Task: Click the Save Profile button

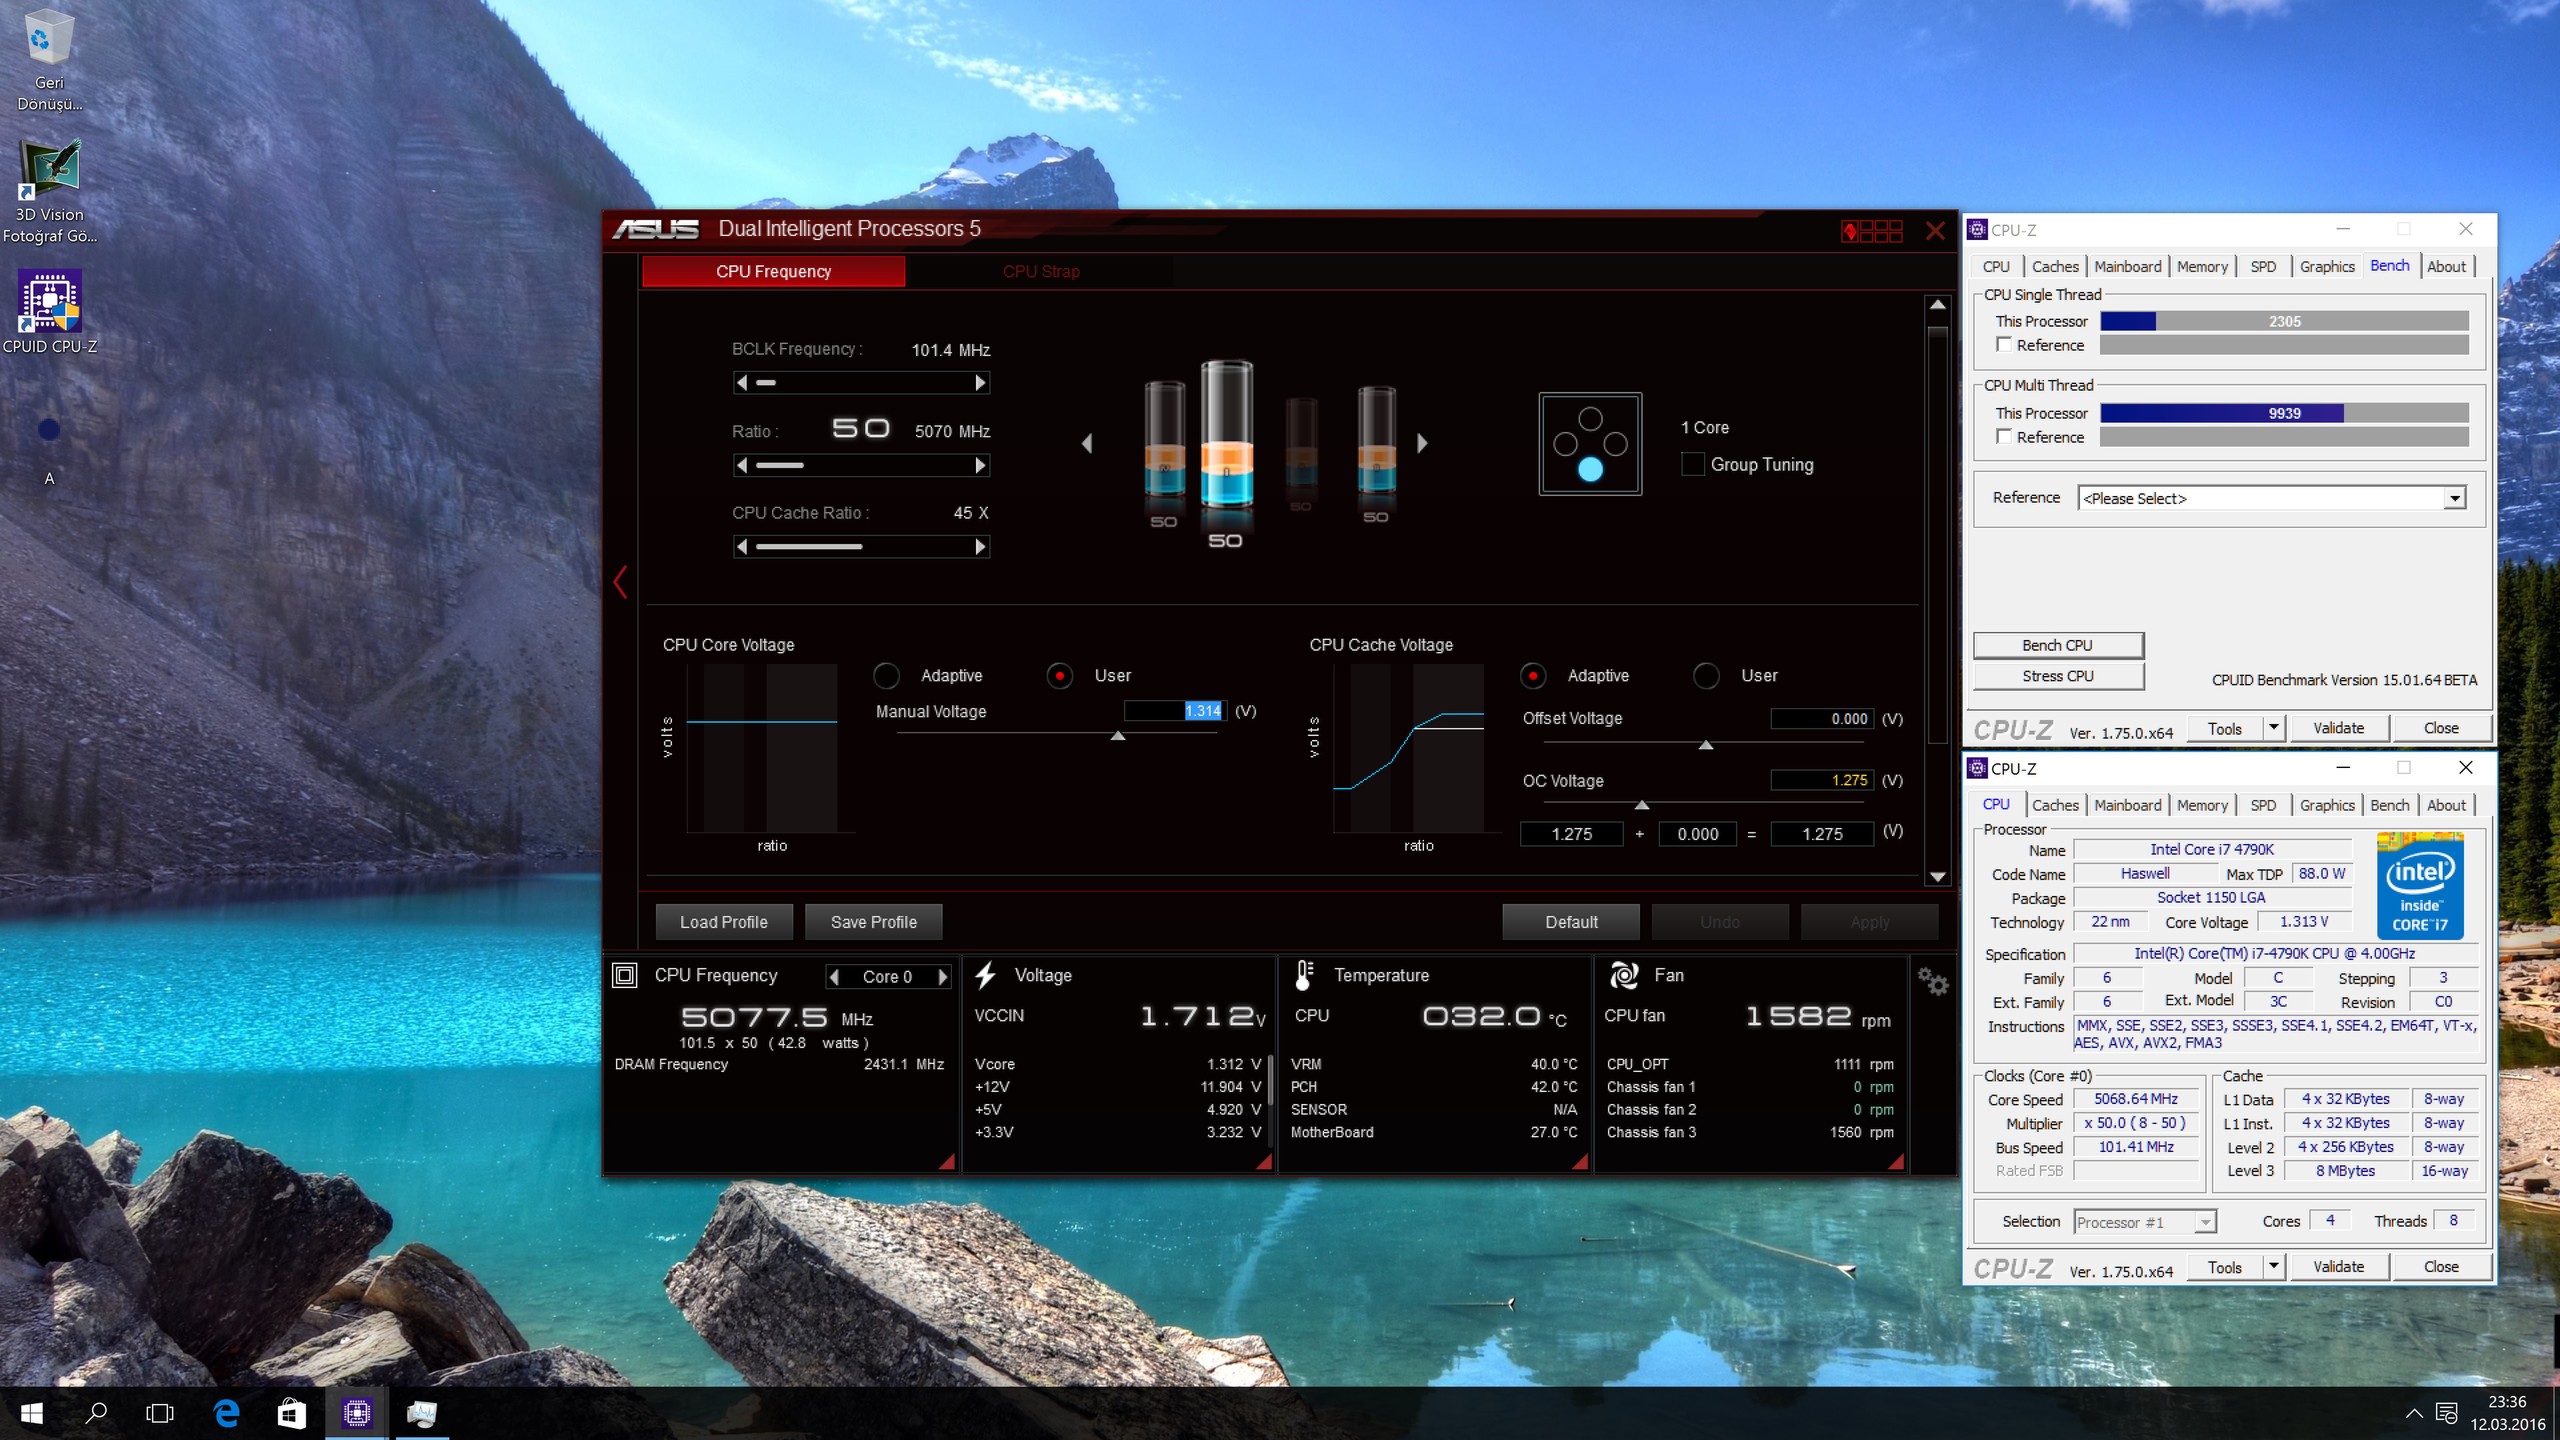Action: (874, 922)
